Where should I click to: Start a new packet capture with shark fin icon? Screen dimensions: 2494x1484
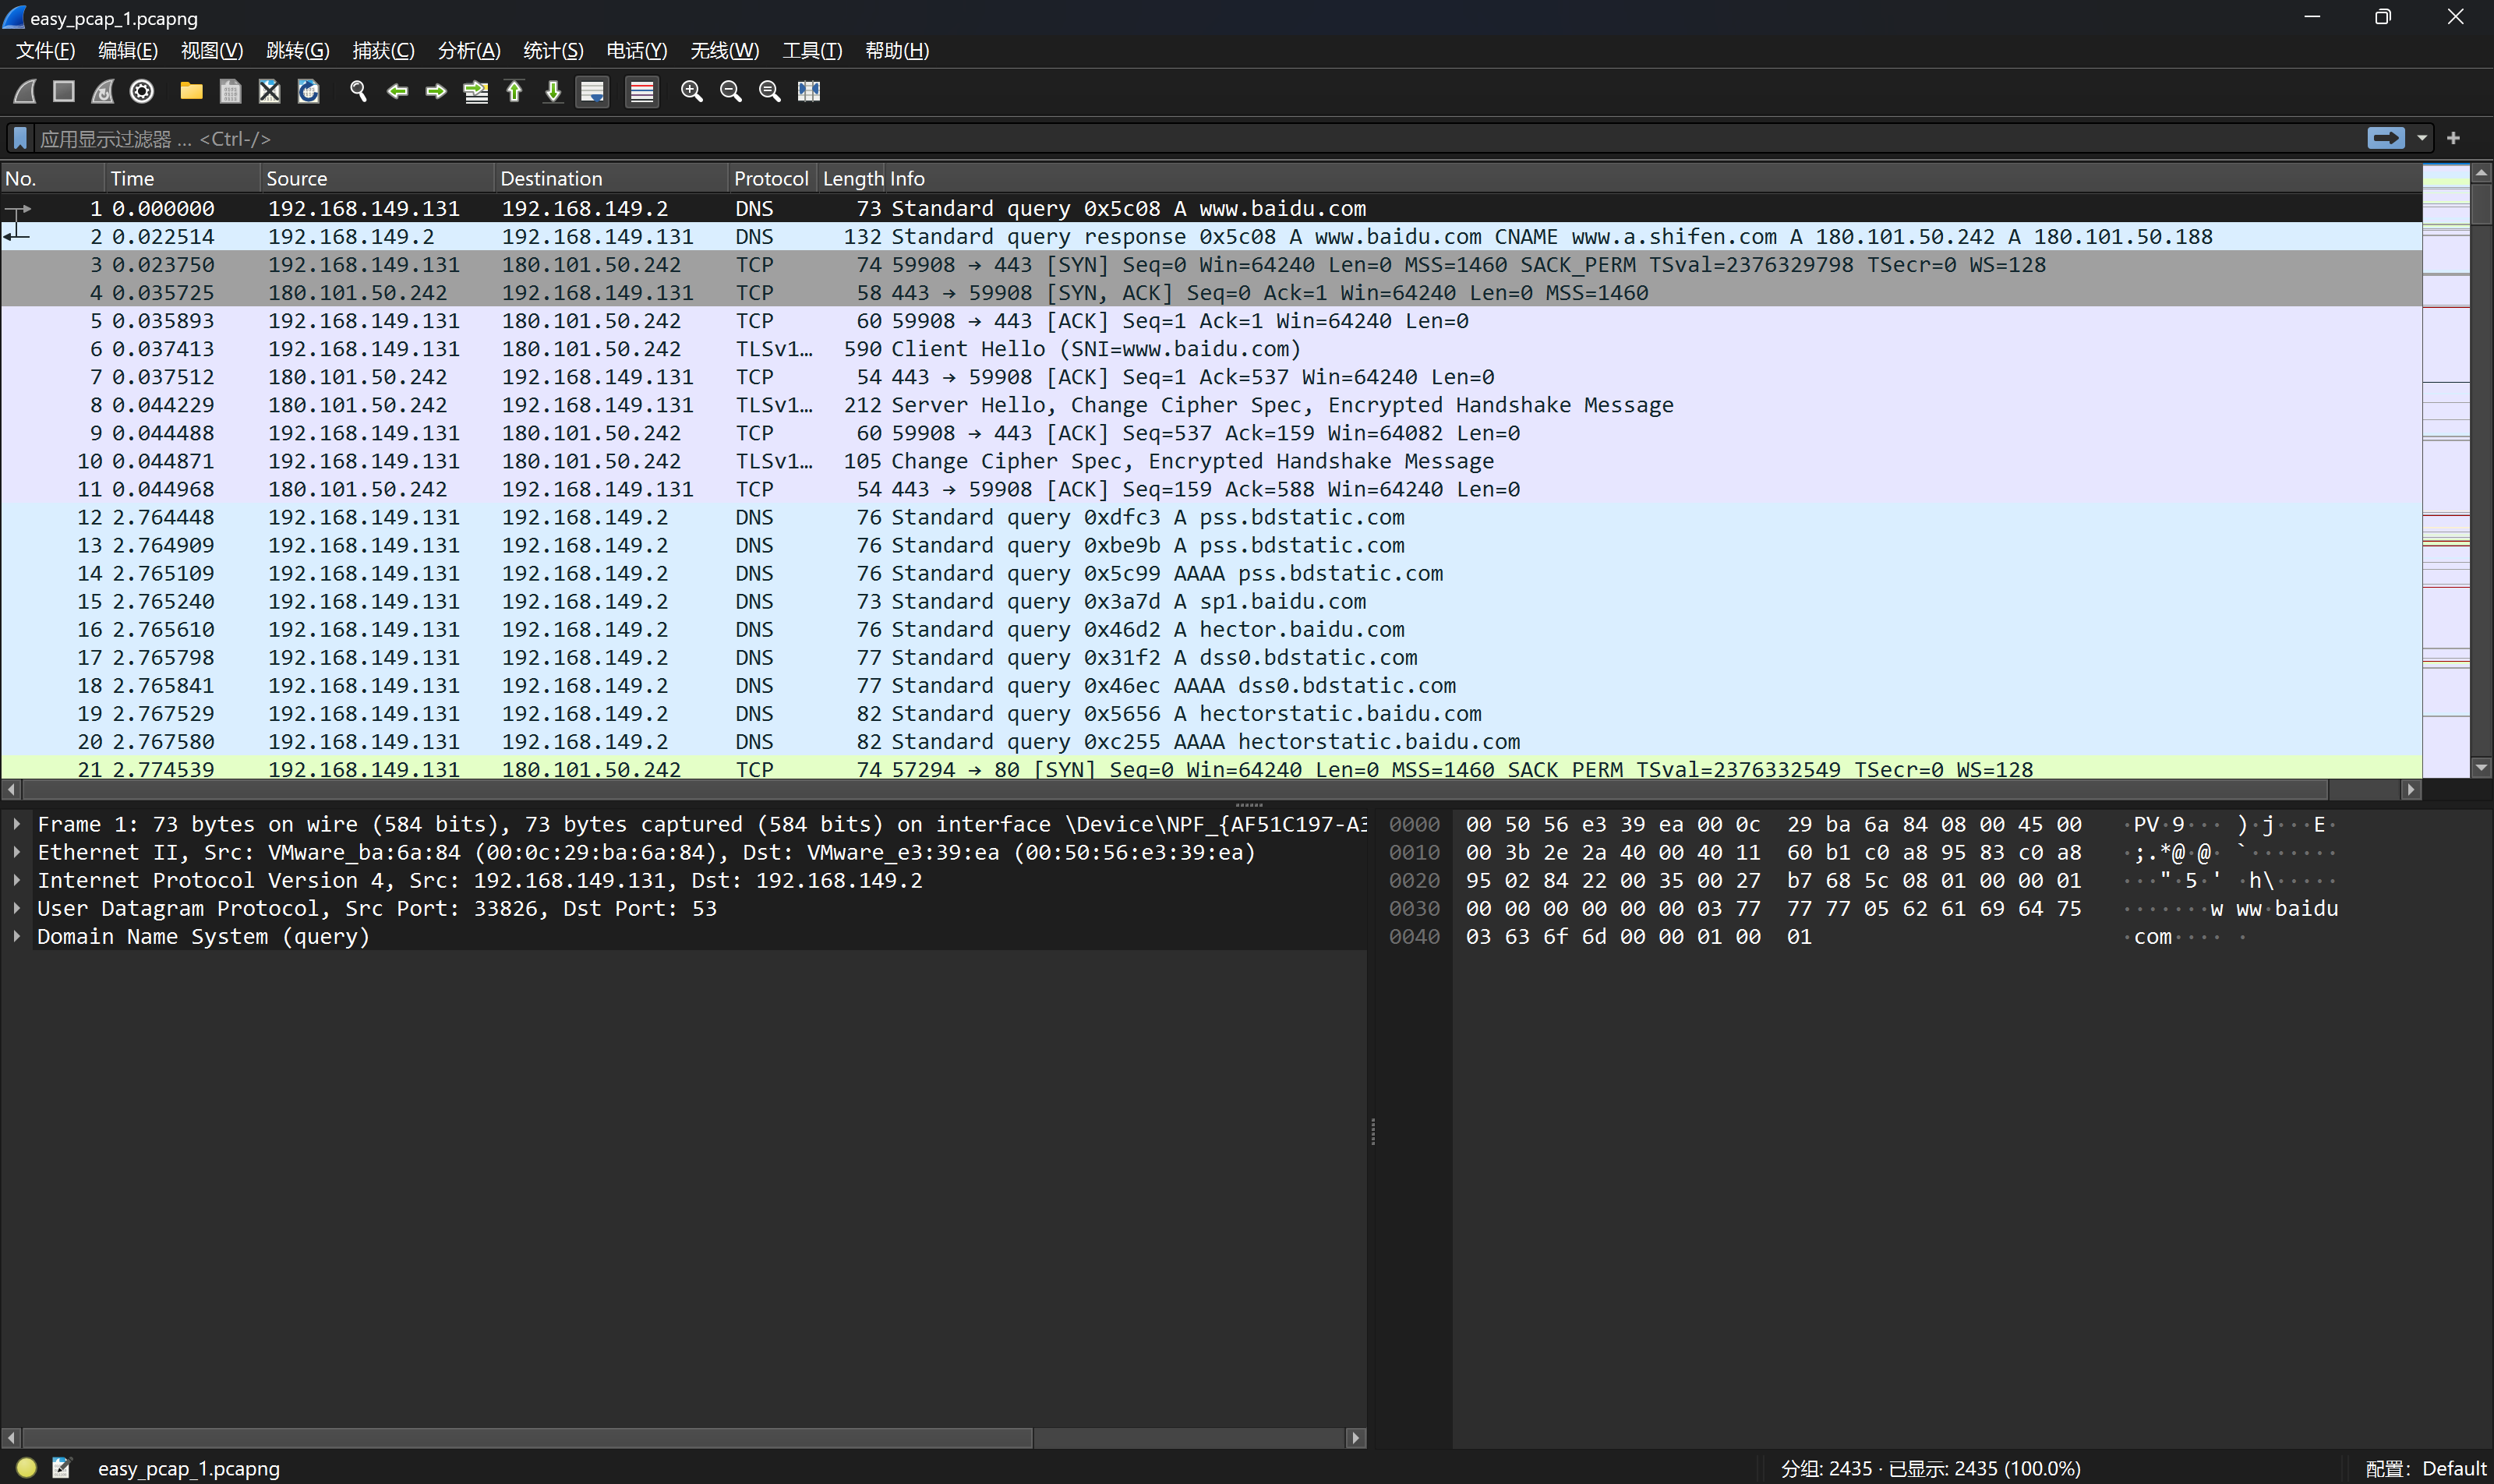click(x=25, y=92)
